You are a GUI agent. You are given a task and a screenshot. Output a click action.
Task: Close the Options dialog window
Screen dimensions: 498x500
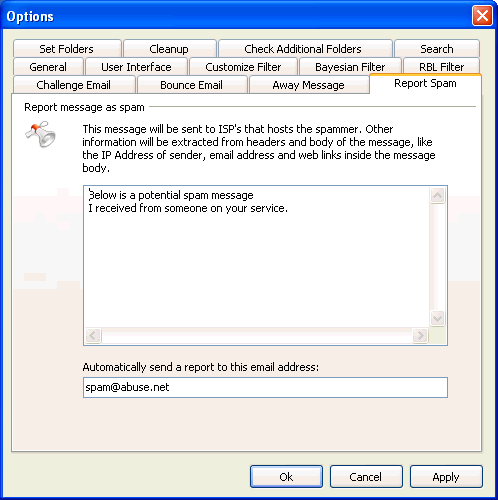point(482,16)
